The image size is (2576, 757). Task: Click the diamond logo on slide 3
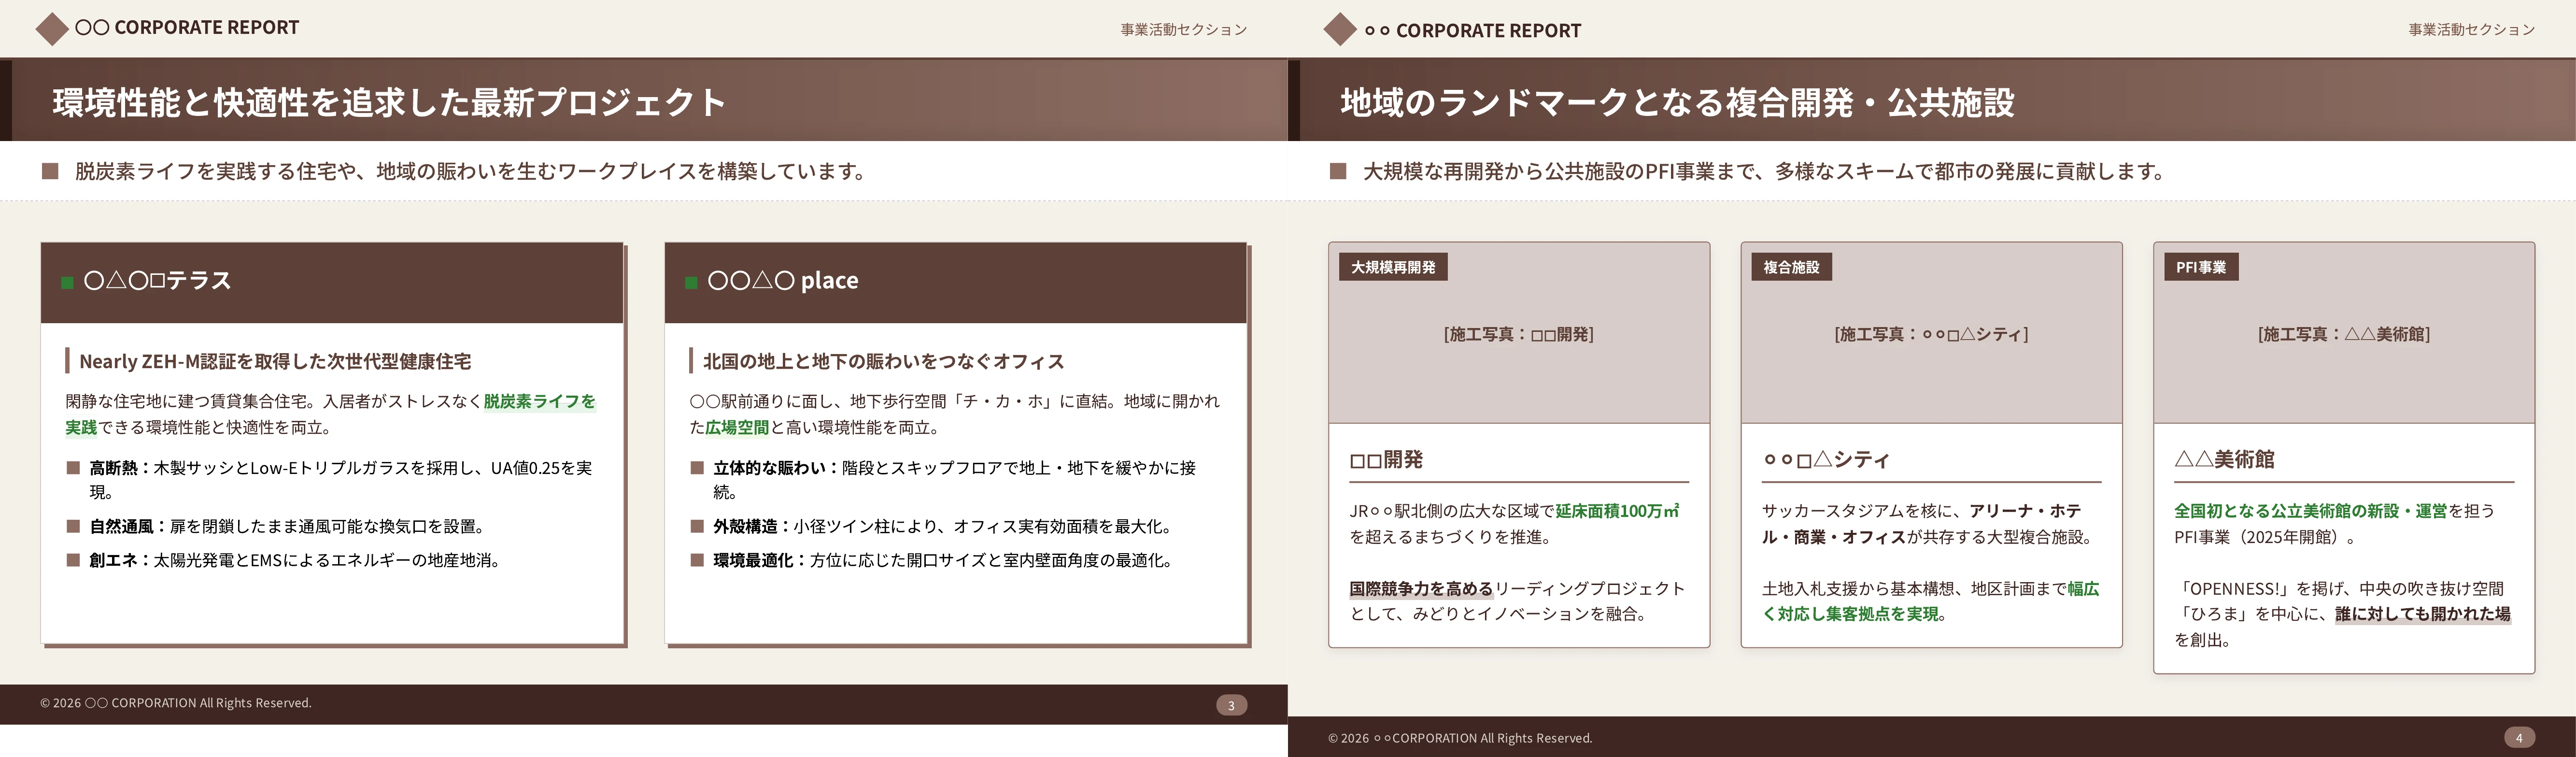point(52,29)
